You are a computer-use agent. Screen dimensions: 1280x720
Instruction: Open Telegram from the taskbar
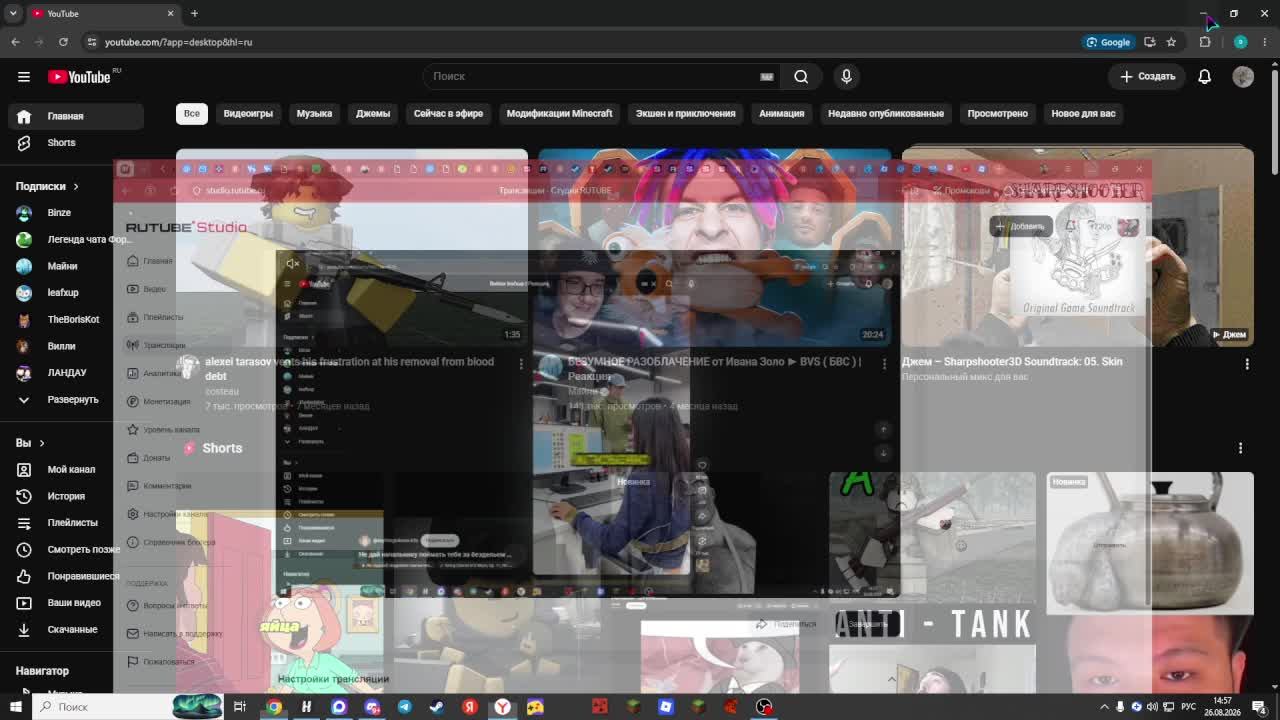[404, 707]
